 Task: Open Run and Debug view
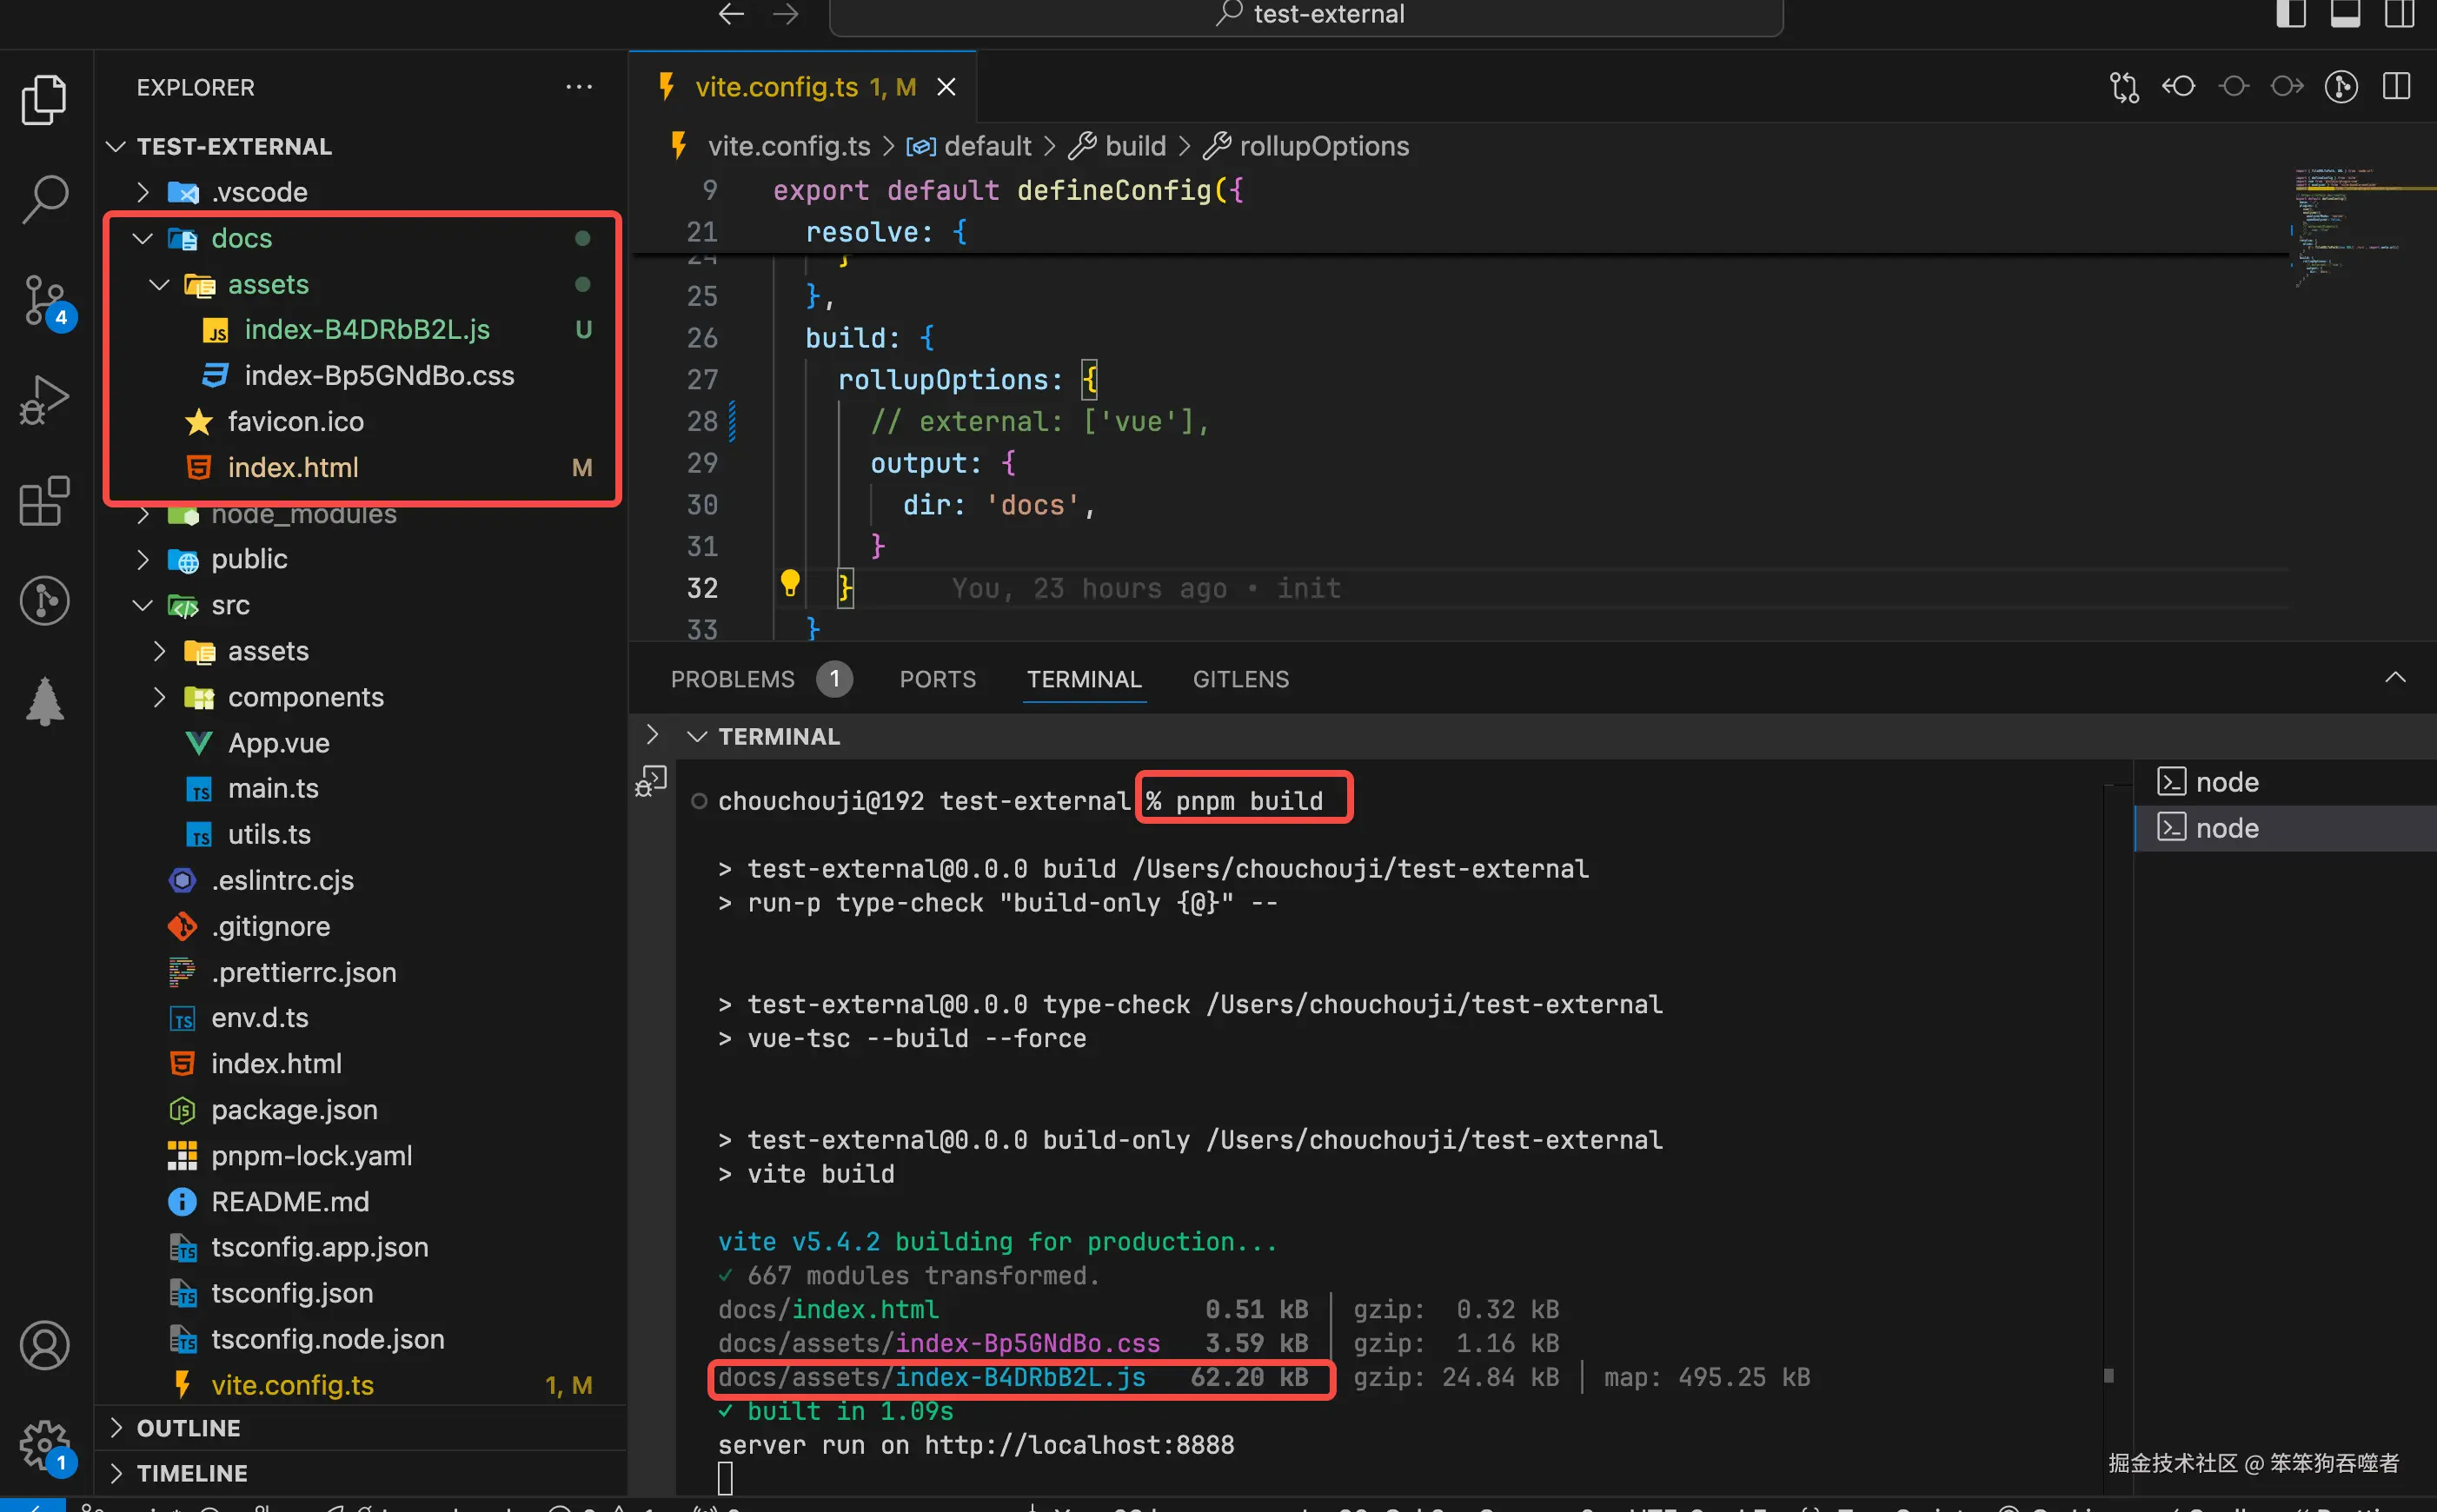44,400
